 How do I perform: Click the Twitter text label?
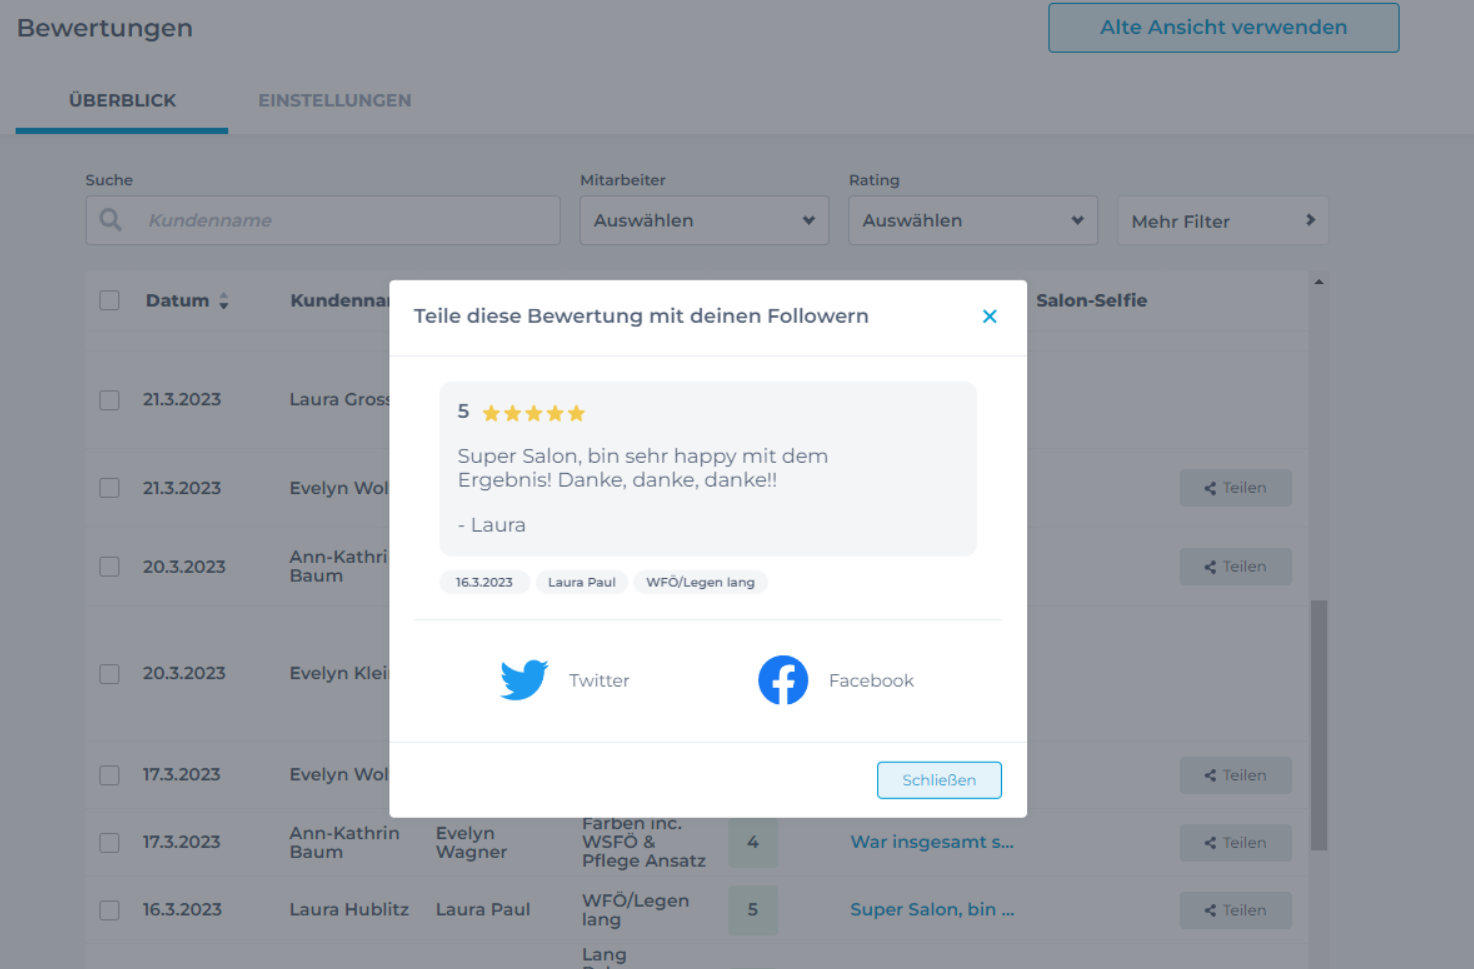click(x=599, y=680)
